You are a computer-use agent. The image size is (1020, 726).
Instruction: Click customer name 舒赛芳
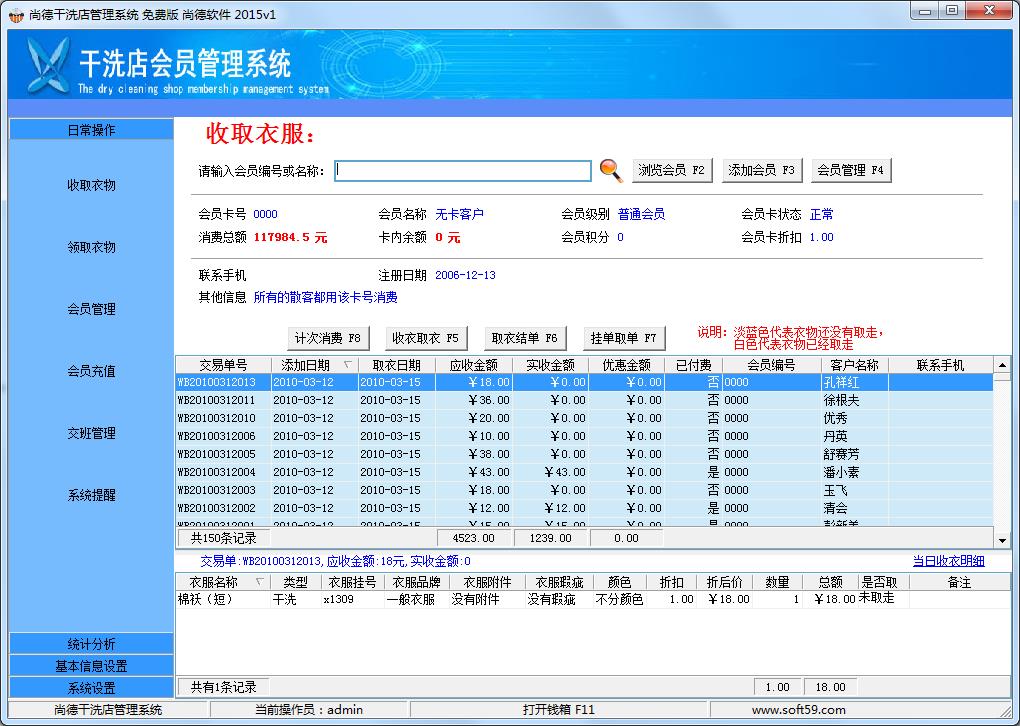click(841, 454)
